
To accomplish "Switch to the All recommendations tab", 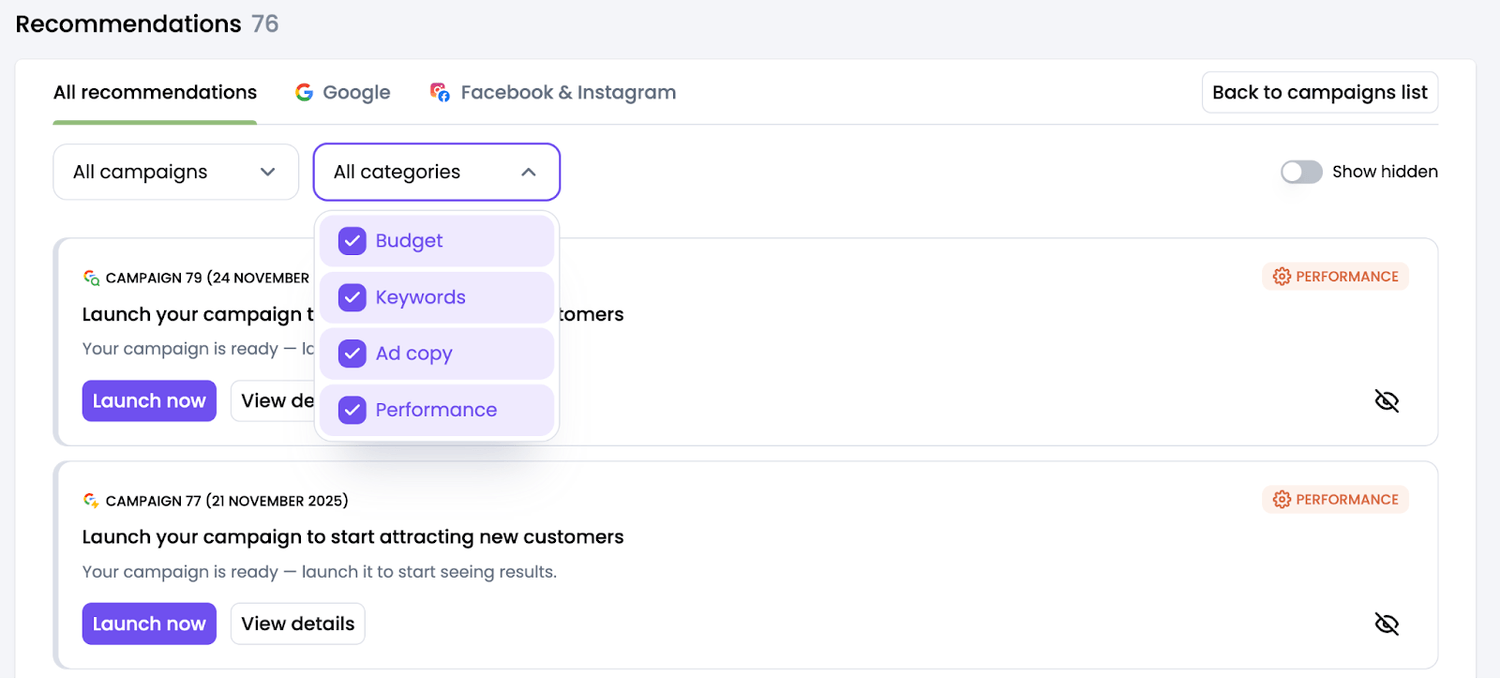I will (x=154, y=92).
